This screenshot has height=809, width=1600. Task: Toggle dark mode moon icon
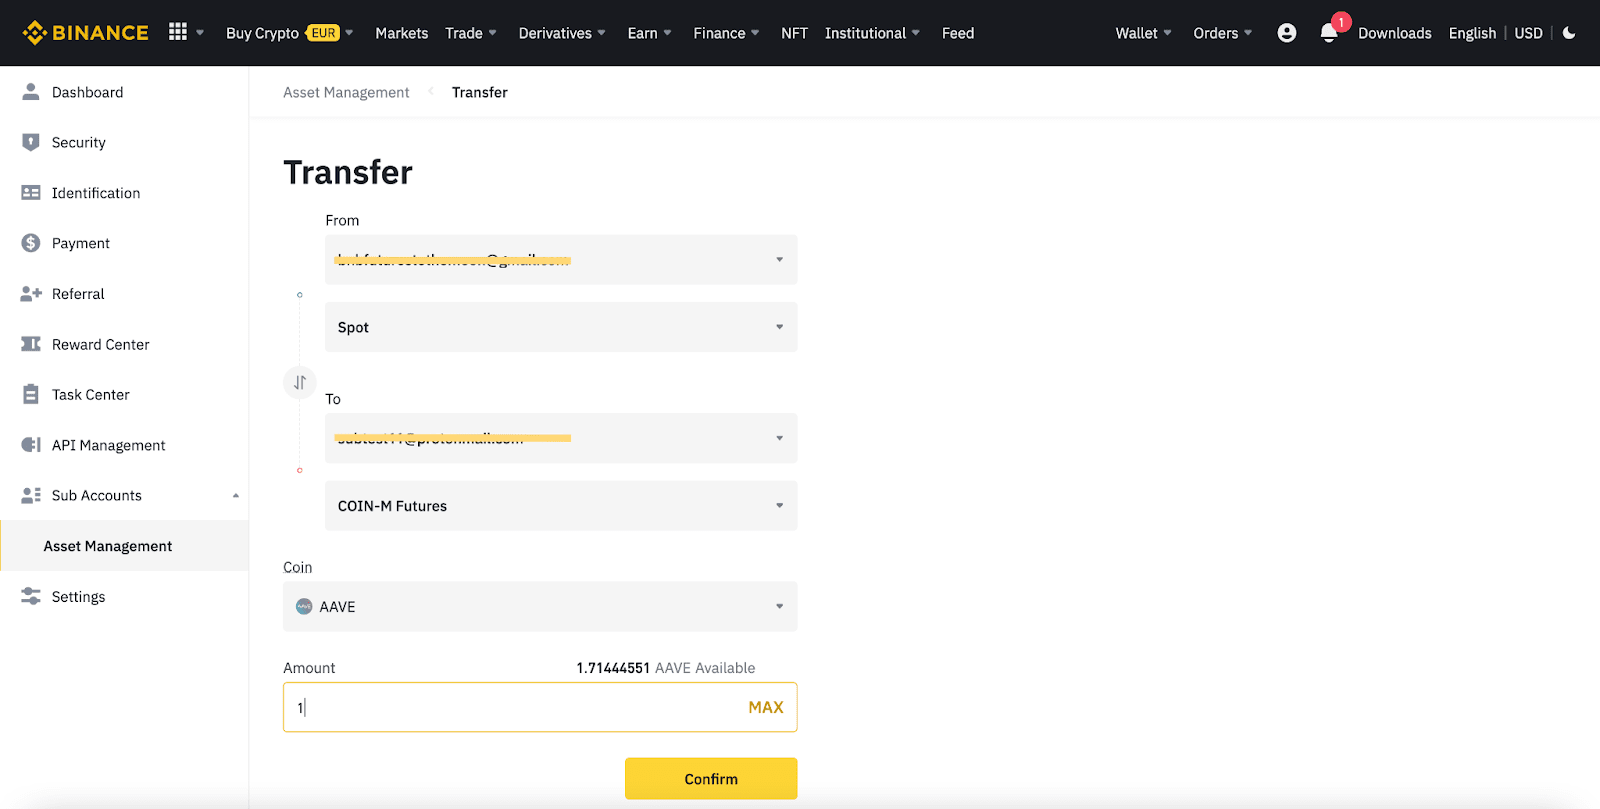(x=1569, y=33)
